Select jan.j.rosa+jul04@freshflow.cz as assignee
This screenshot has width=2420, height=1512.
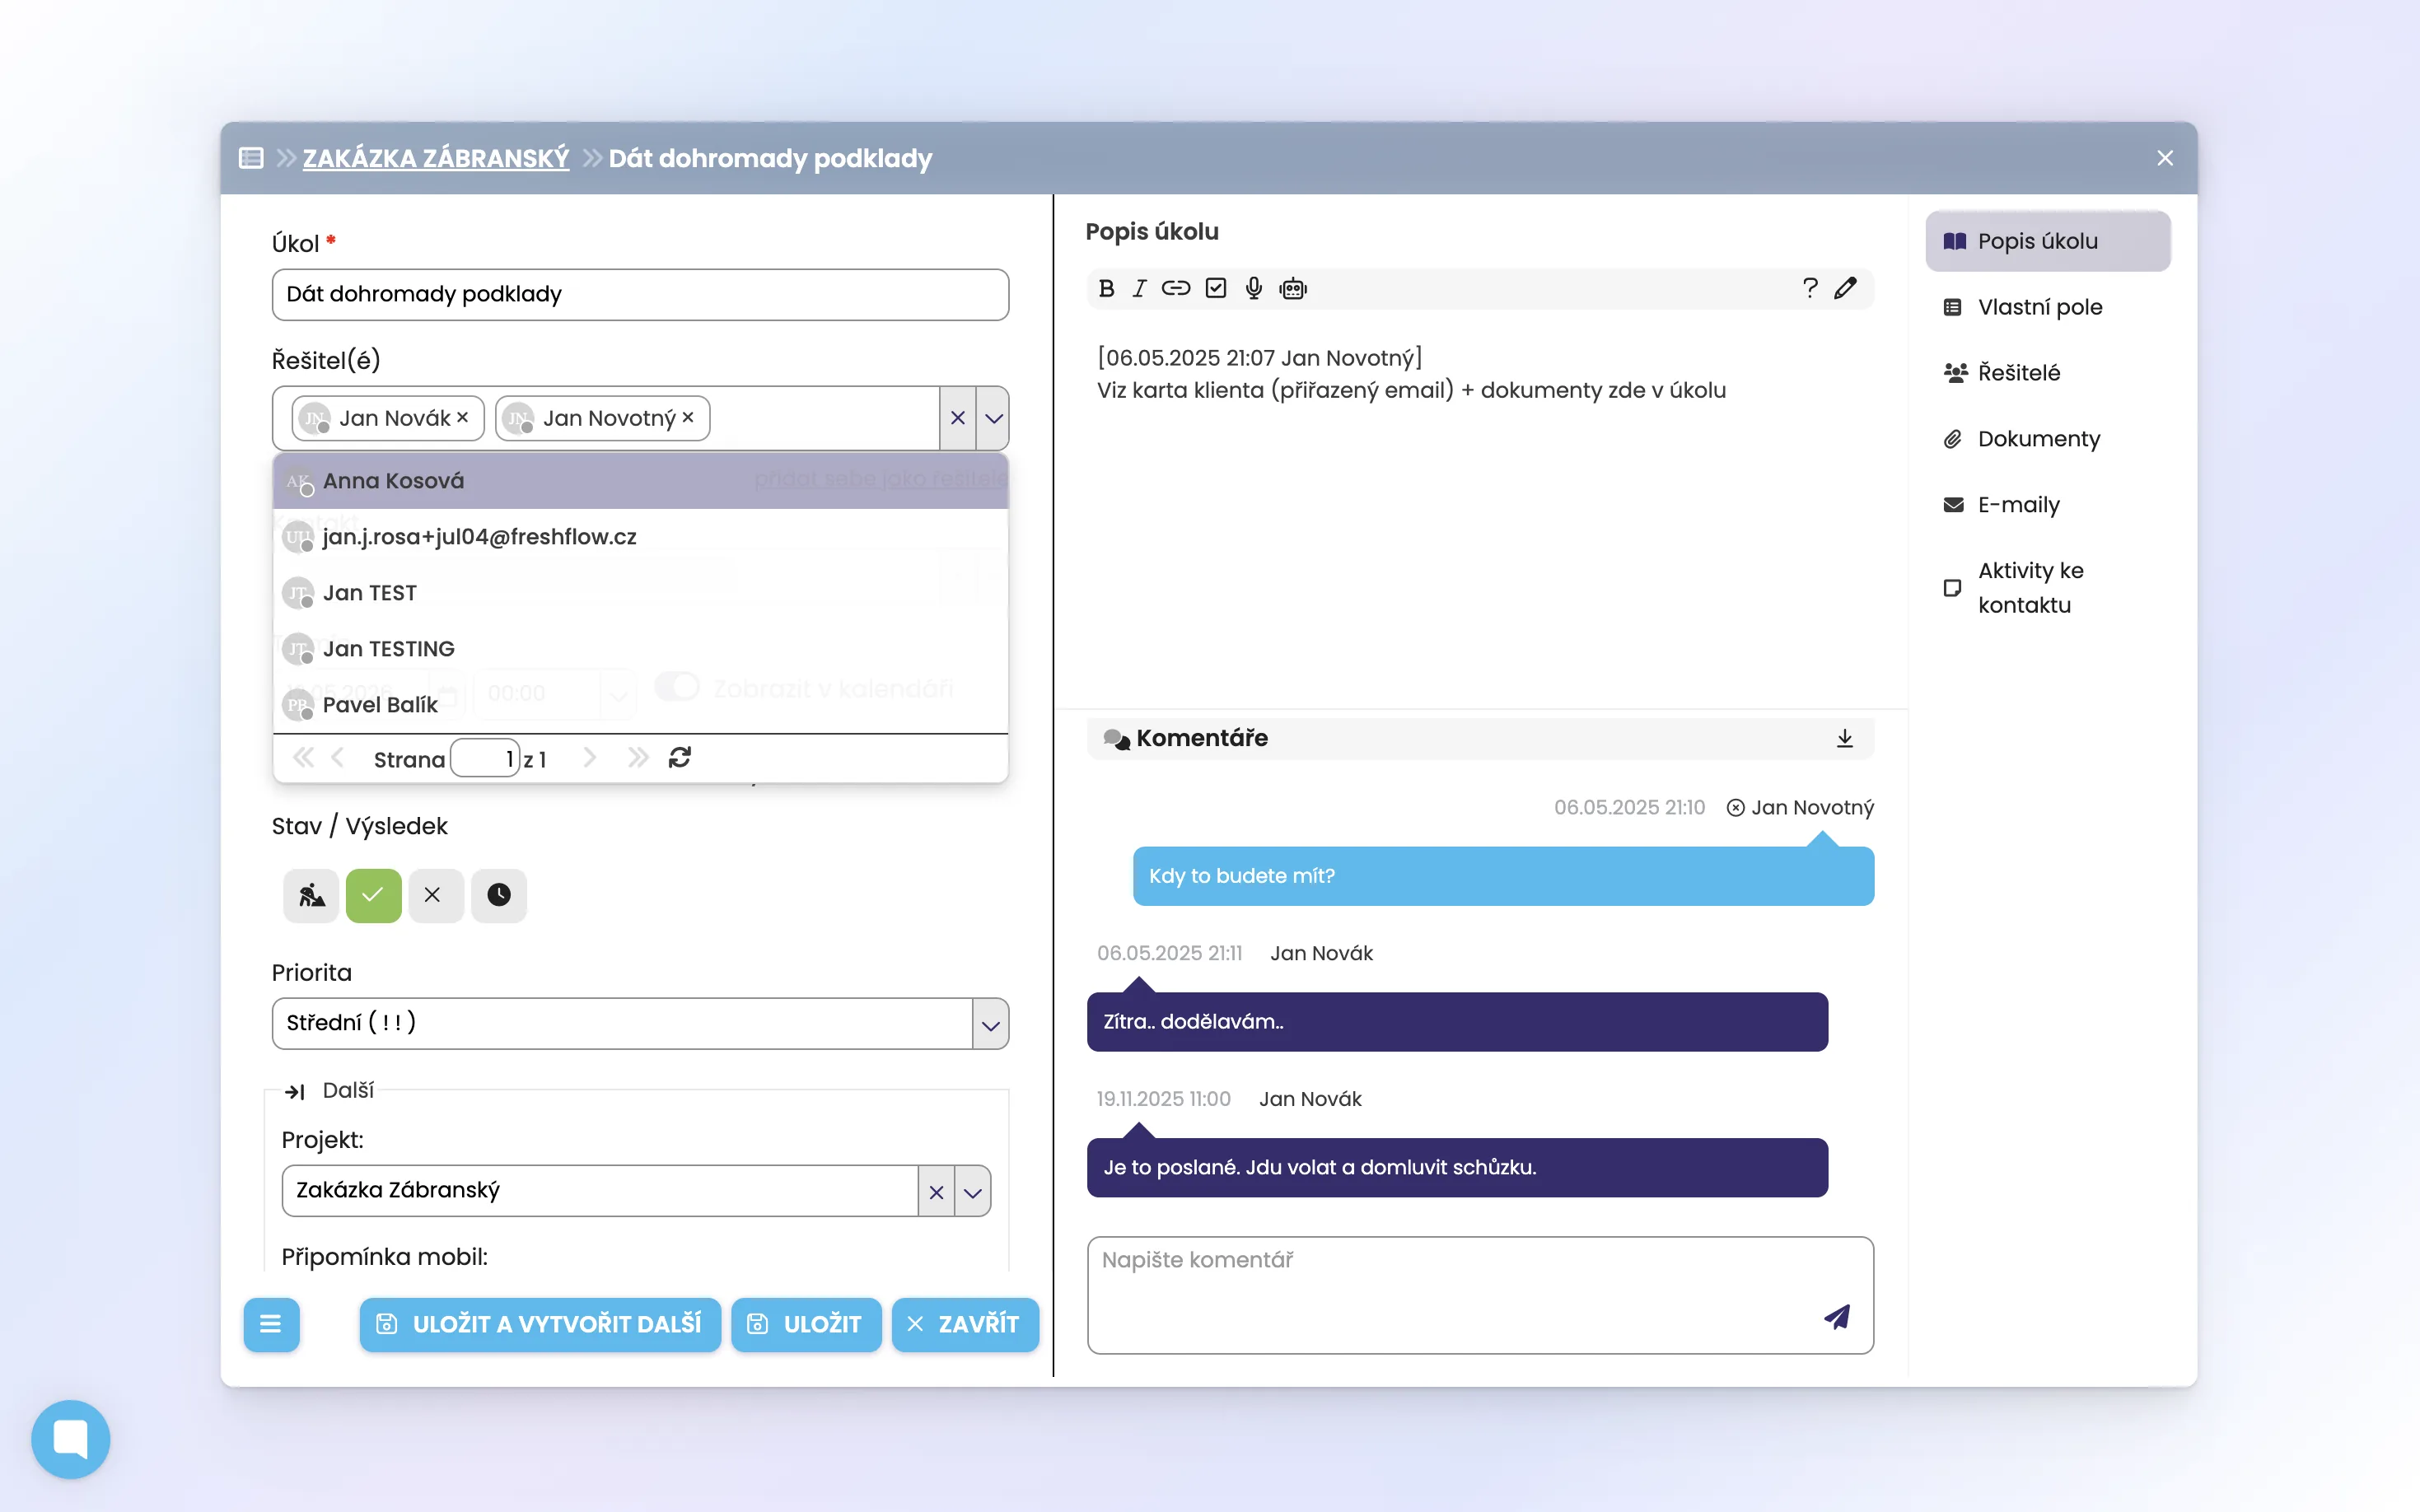tap(640, 537)
